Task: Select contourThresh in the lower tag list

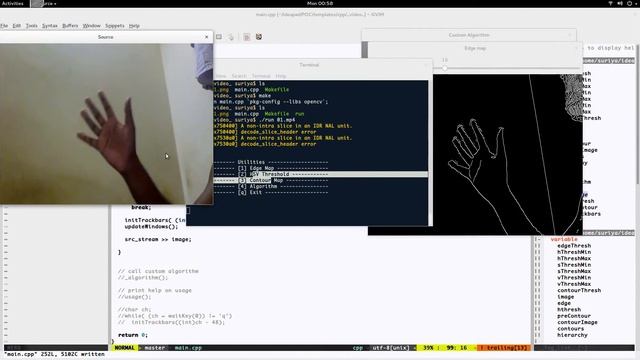Action: tap(579, 290)
